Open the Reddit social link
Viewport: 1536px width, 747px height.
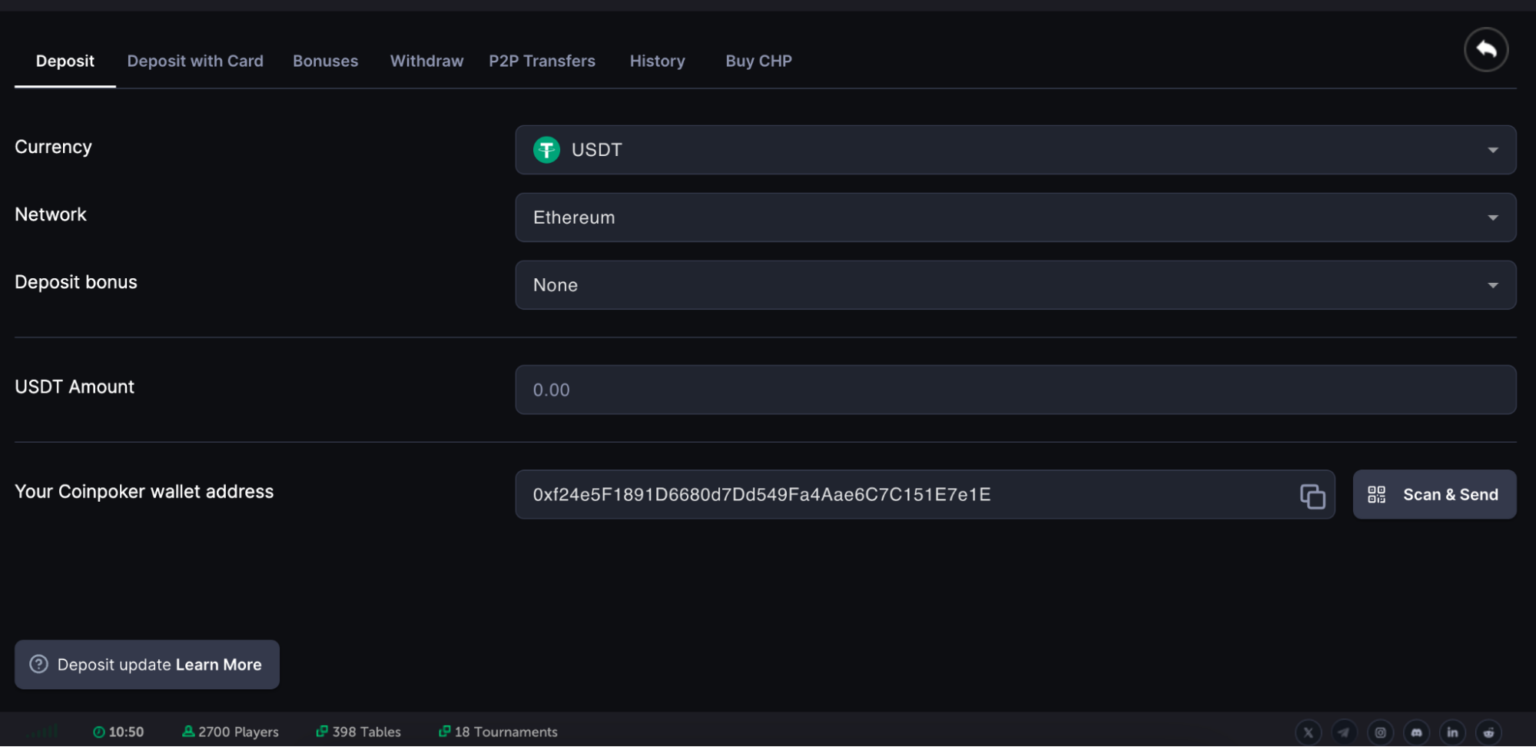[x=1488, y=732]
